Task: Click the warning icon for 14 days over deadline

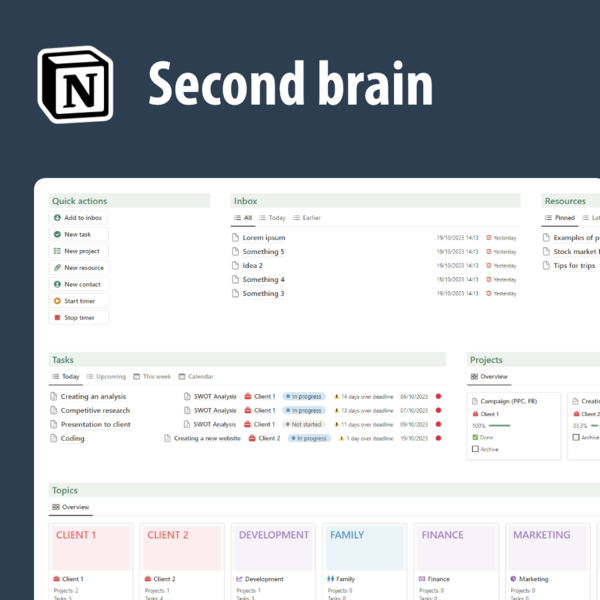Action: tap(336, 396)
